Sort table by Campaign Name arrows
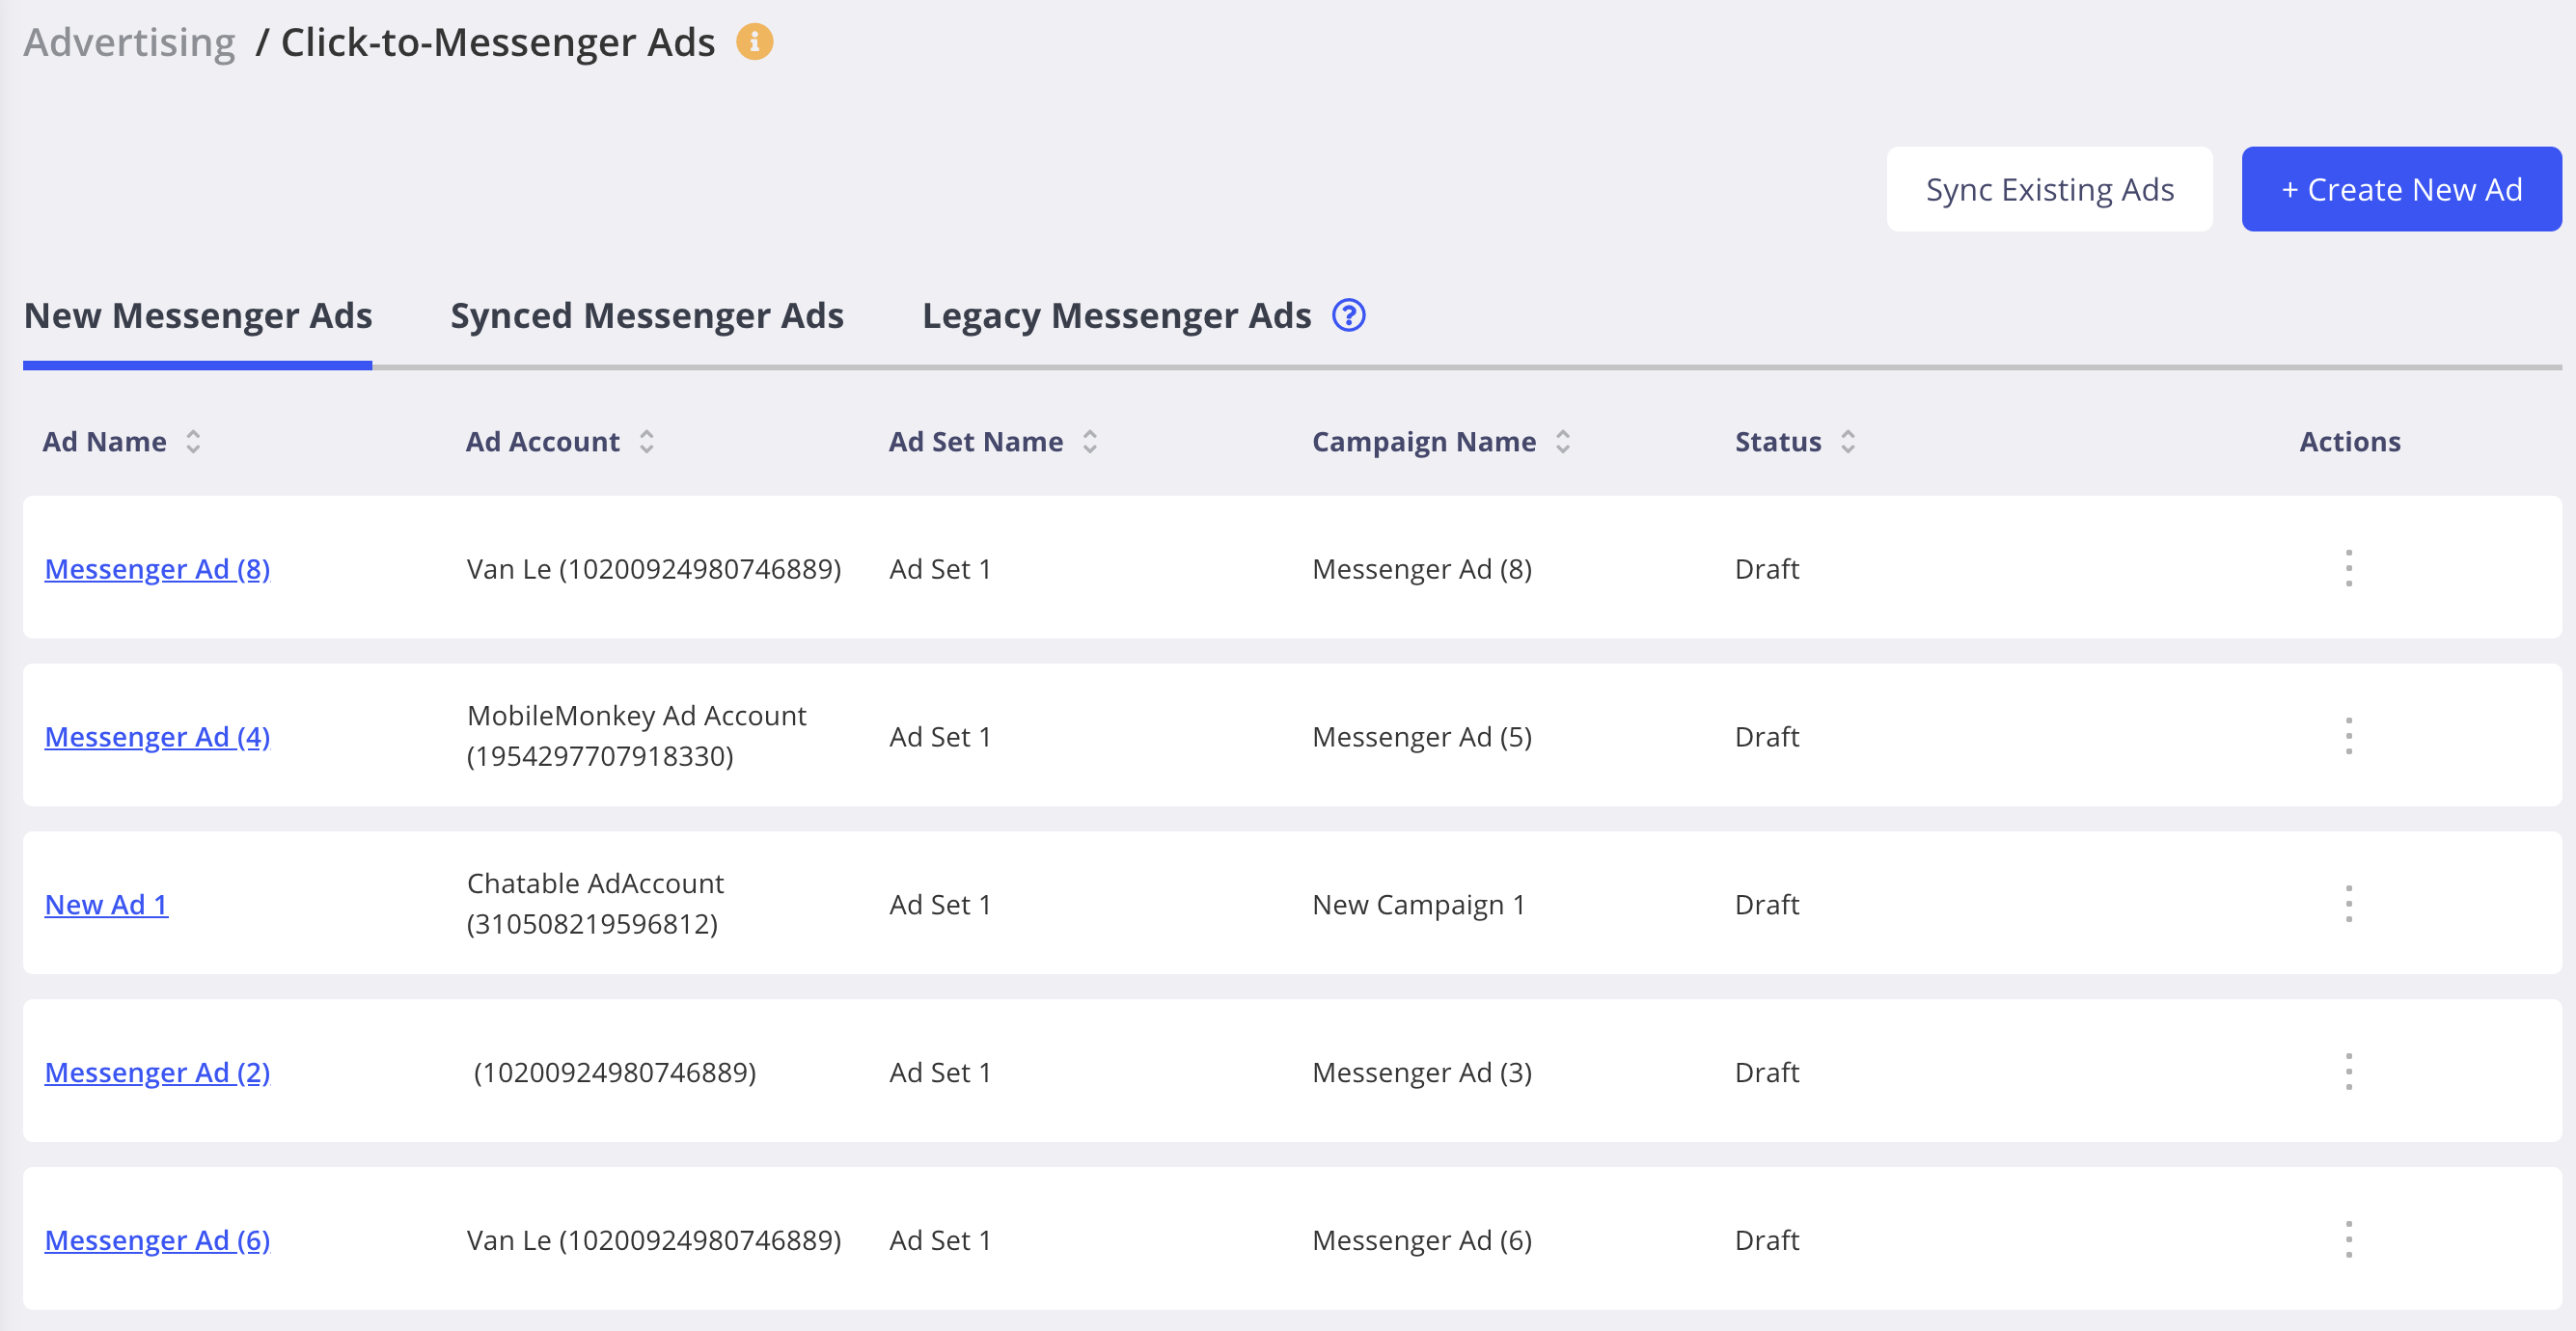The width and height of the screenshot is (2576, 1331). click(x=1562, y=442)
